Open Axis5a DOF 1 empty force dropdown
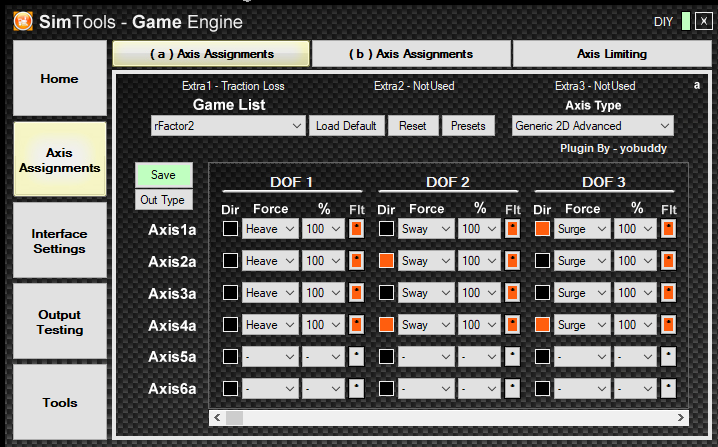The height and width of the screenshot is (447, 718). [270, 356]
